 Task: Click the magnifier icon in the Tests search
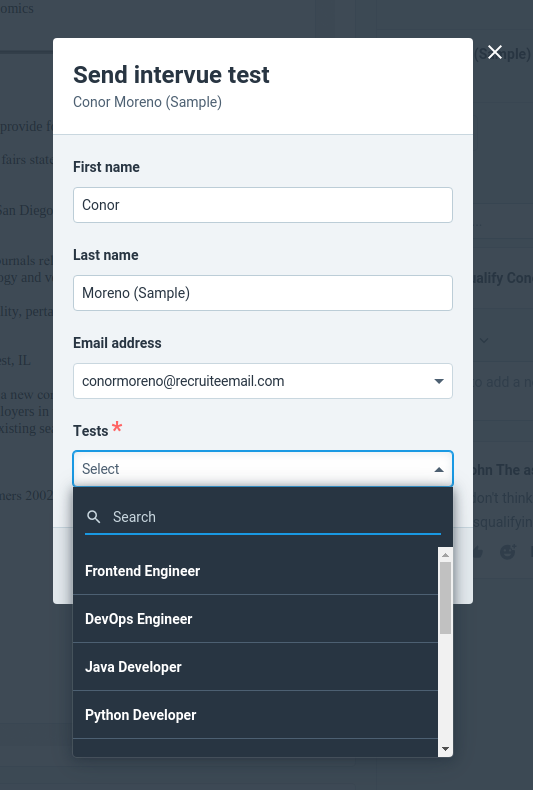click(94, 516)
